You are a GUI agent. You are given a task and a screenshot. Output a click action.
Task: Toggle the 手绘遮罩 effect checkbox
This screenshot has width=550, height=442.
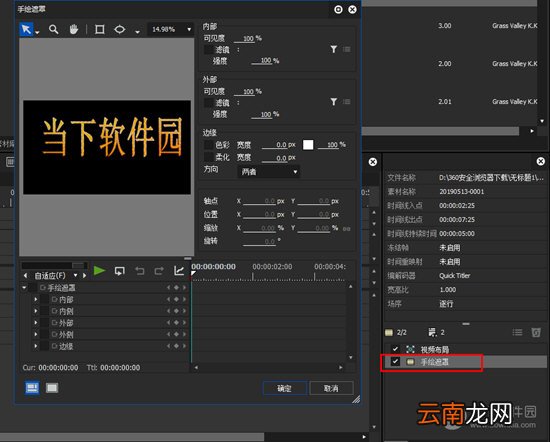(x=395, y=362)
